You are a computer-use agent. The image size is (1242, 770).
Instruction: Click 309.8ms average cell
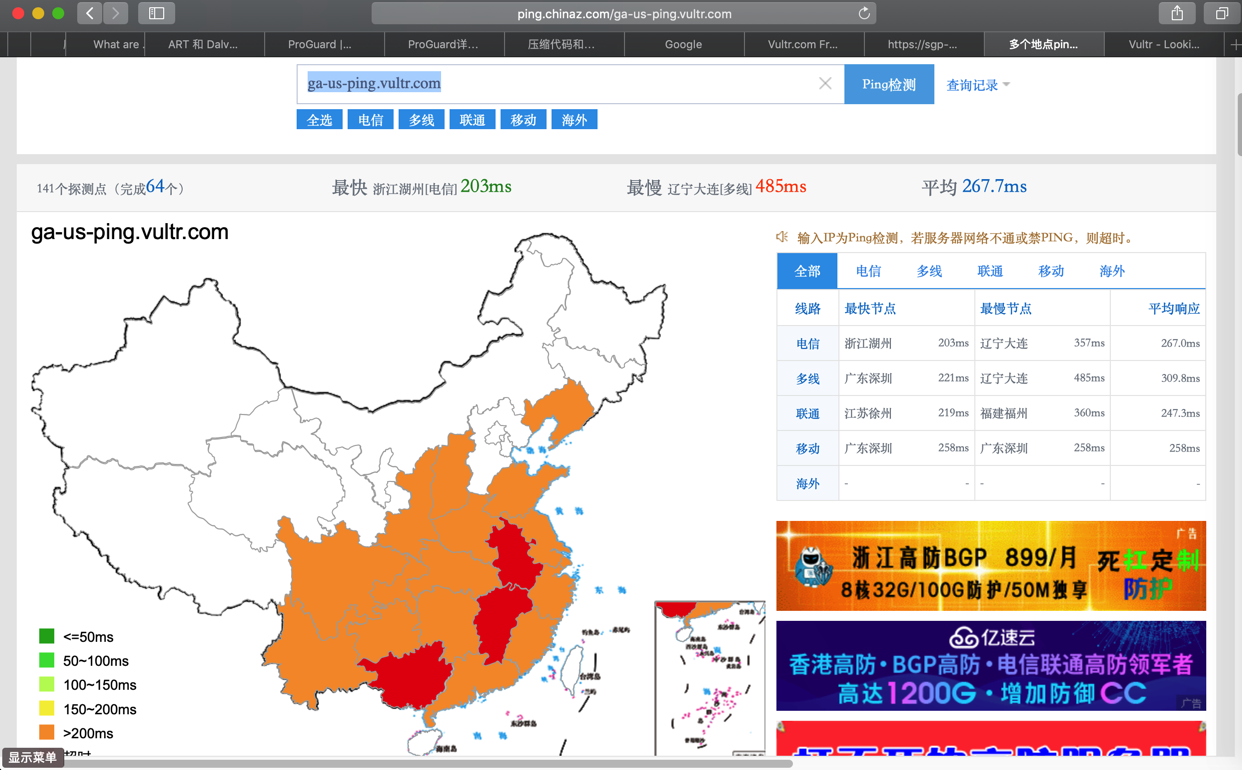point(1180,378)
